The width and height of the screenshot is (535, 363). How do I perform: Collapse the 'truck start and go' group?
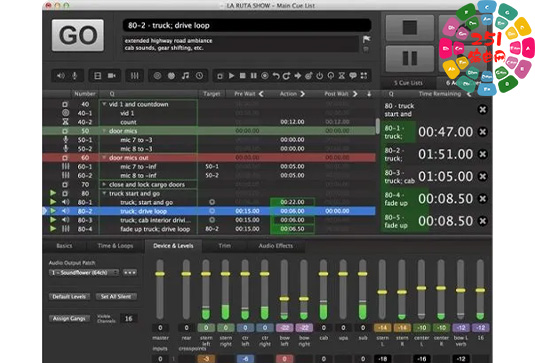(x=104, y=193)
